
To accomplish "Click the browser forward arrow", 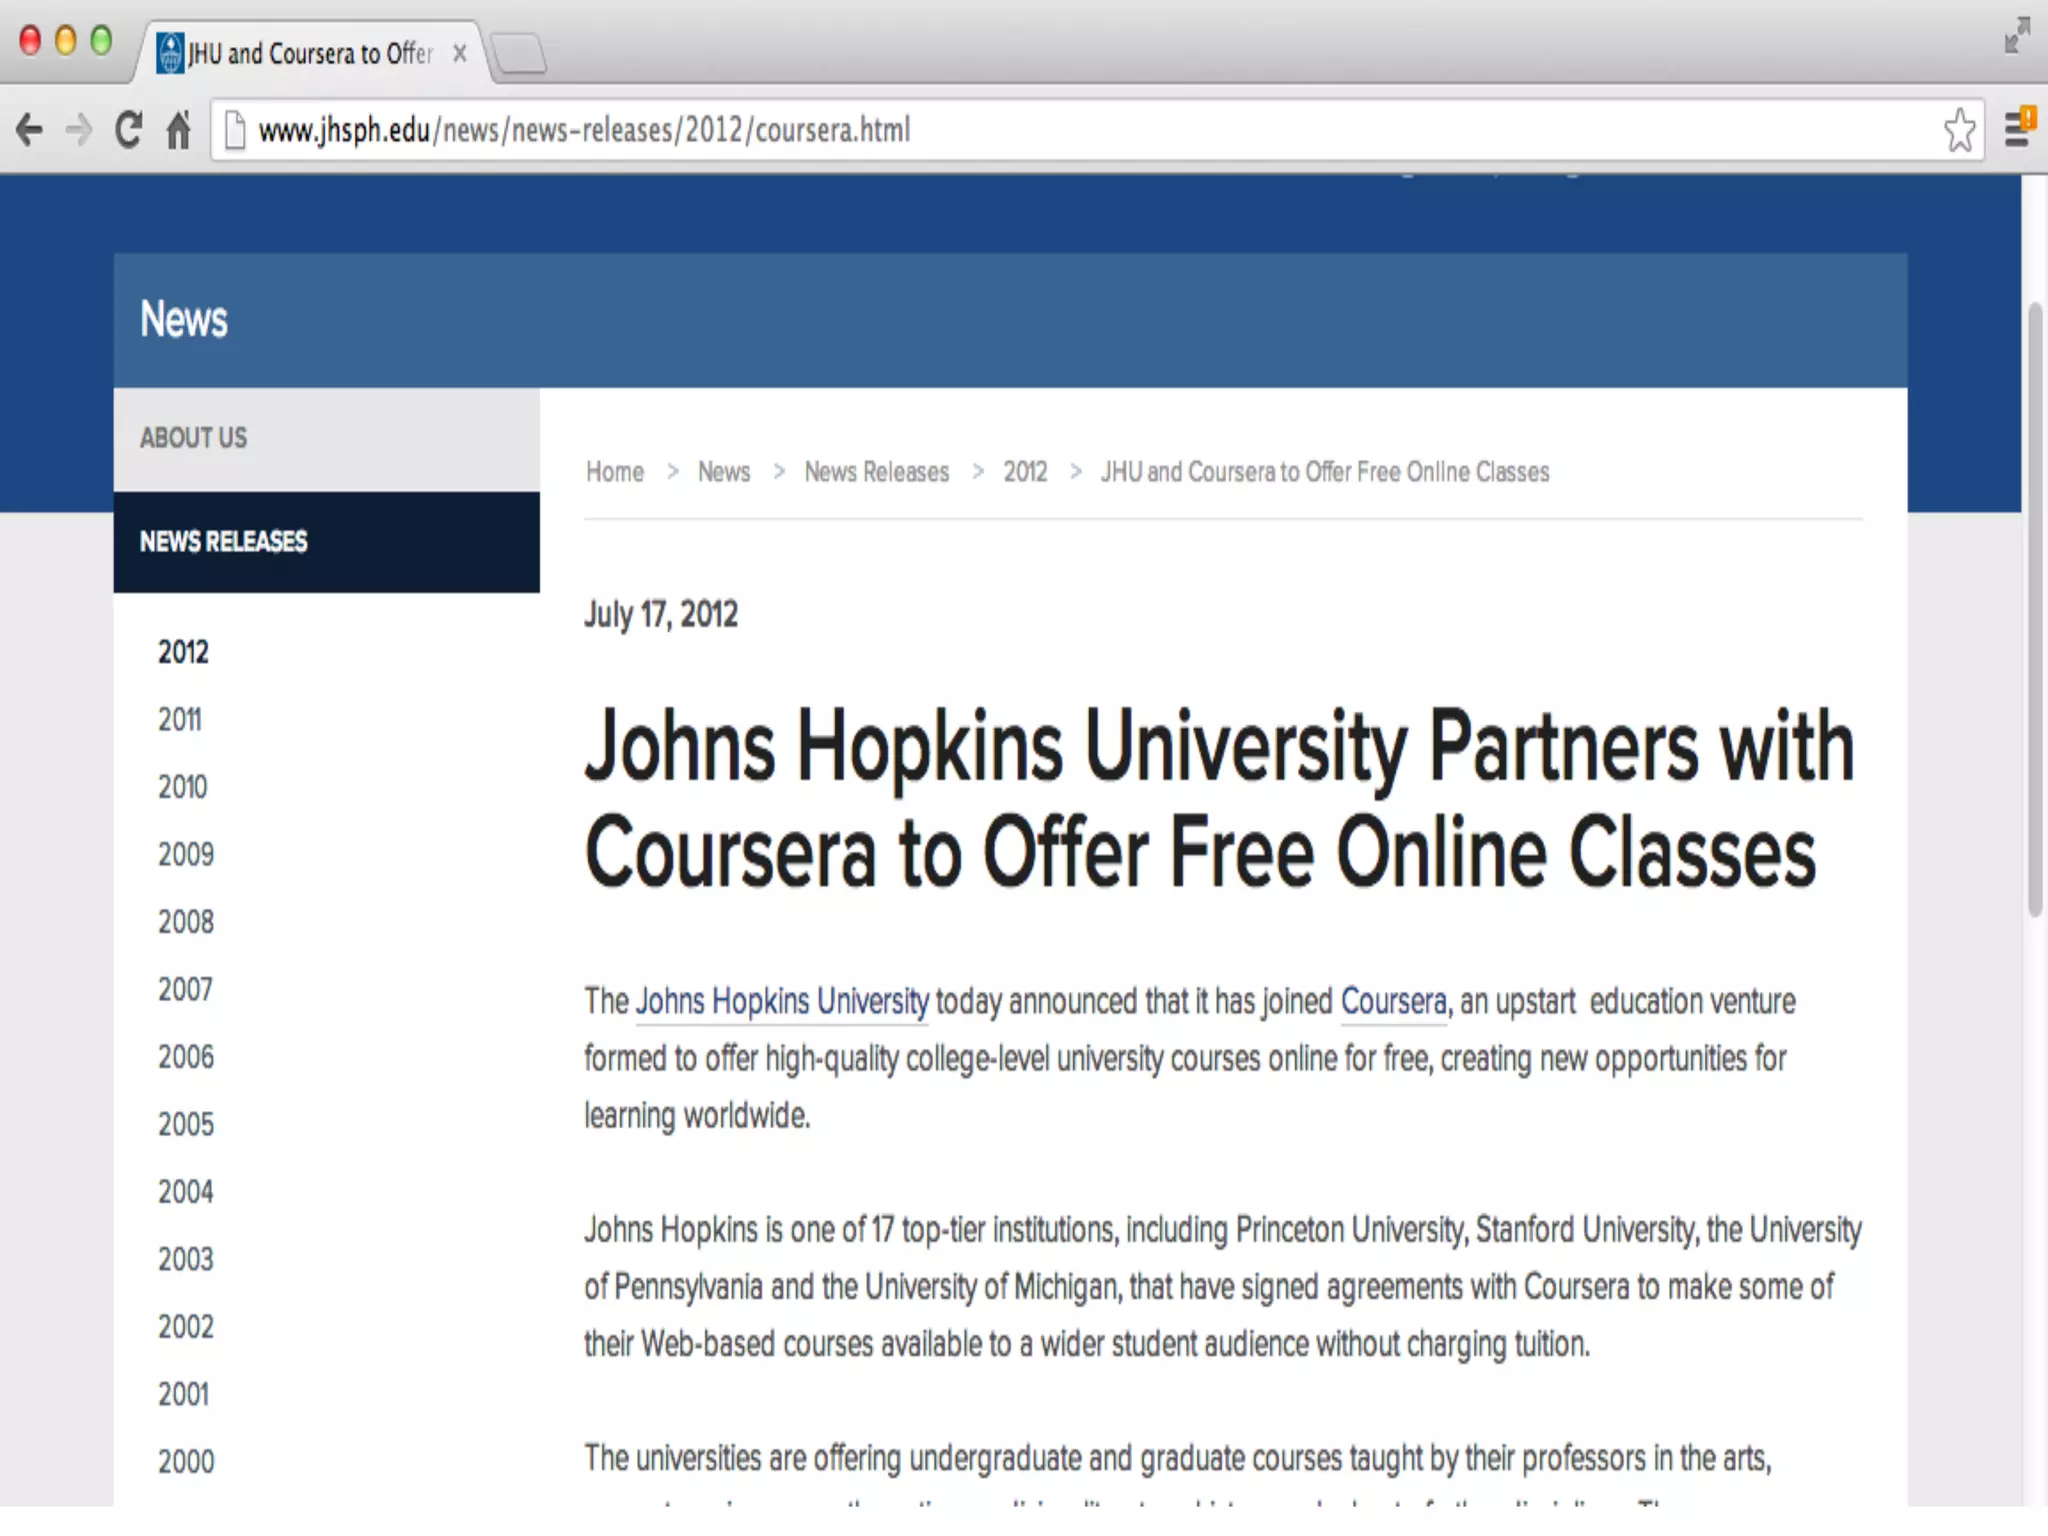I will tap(78, 130).
